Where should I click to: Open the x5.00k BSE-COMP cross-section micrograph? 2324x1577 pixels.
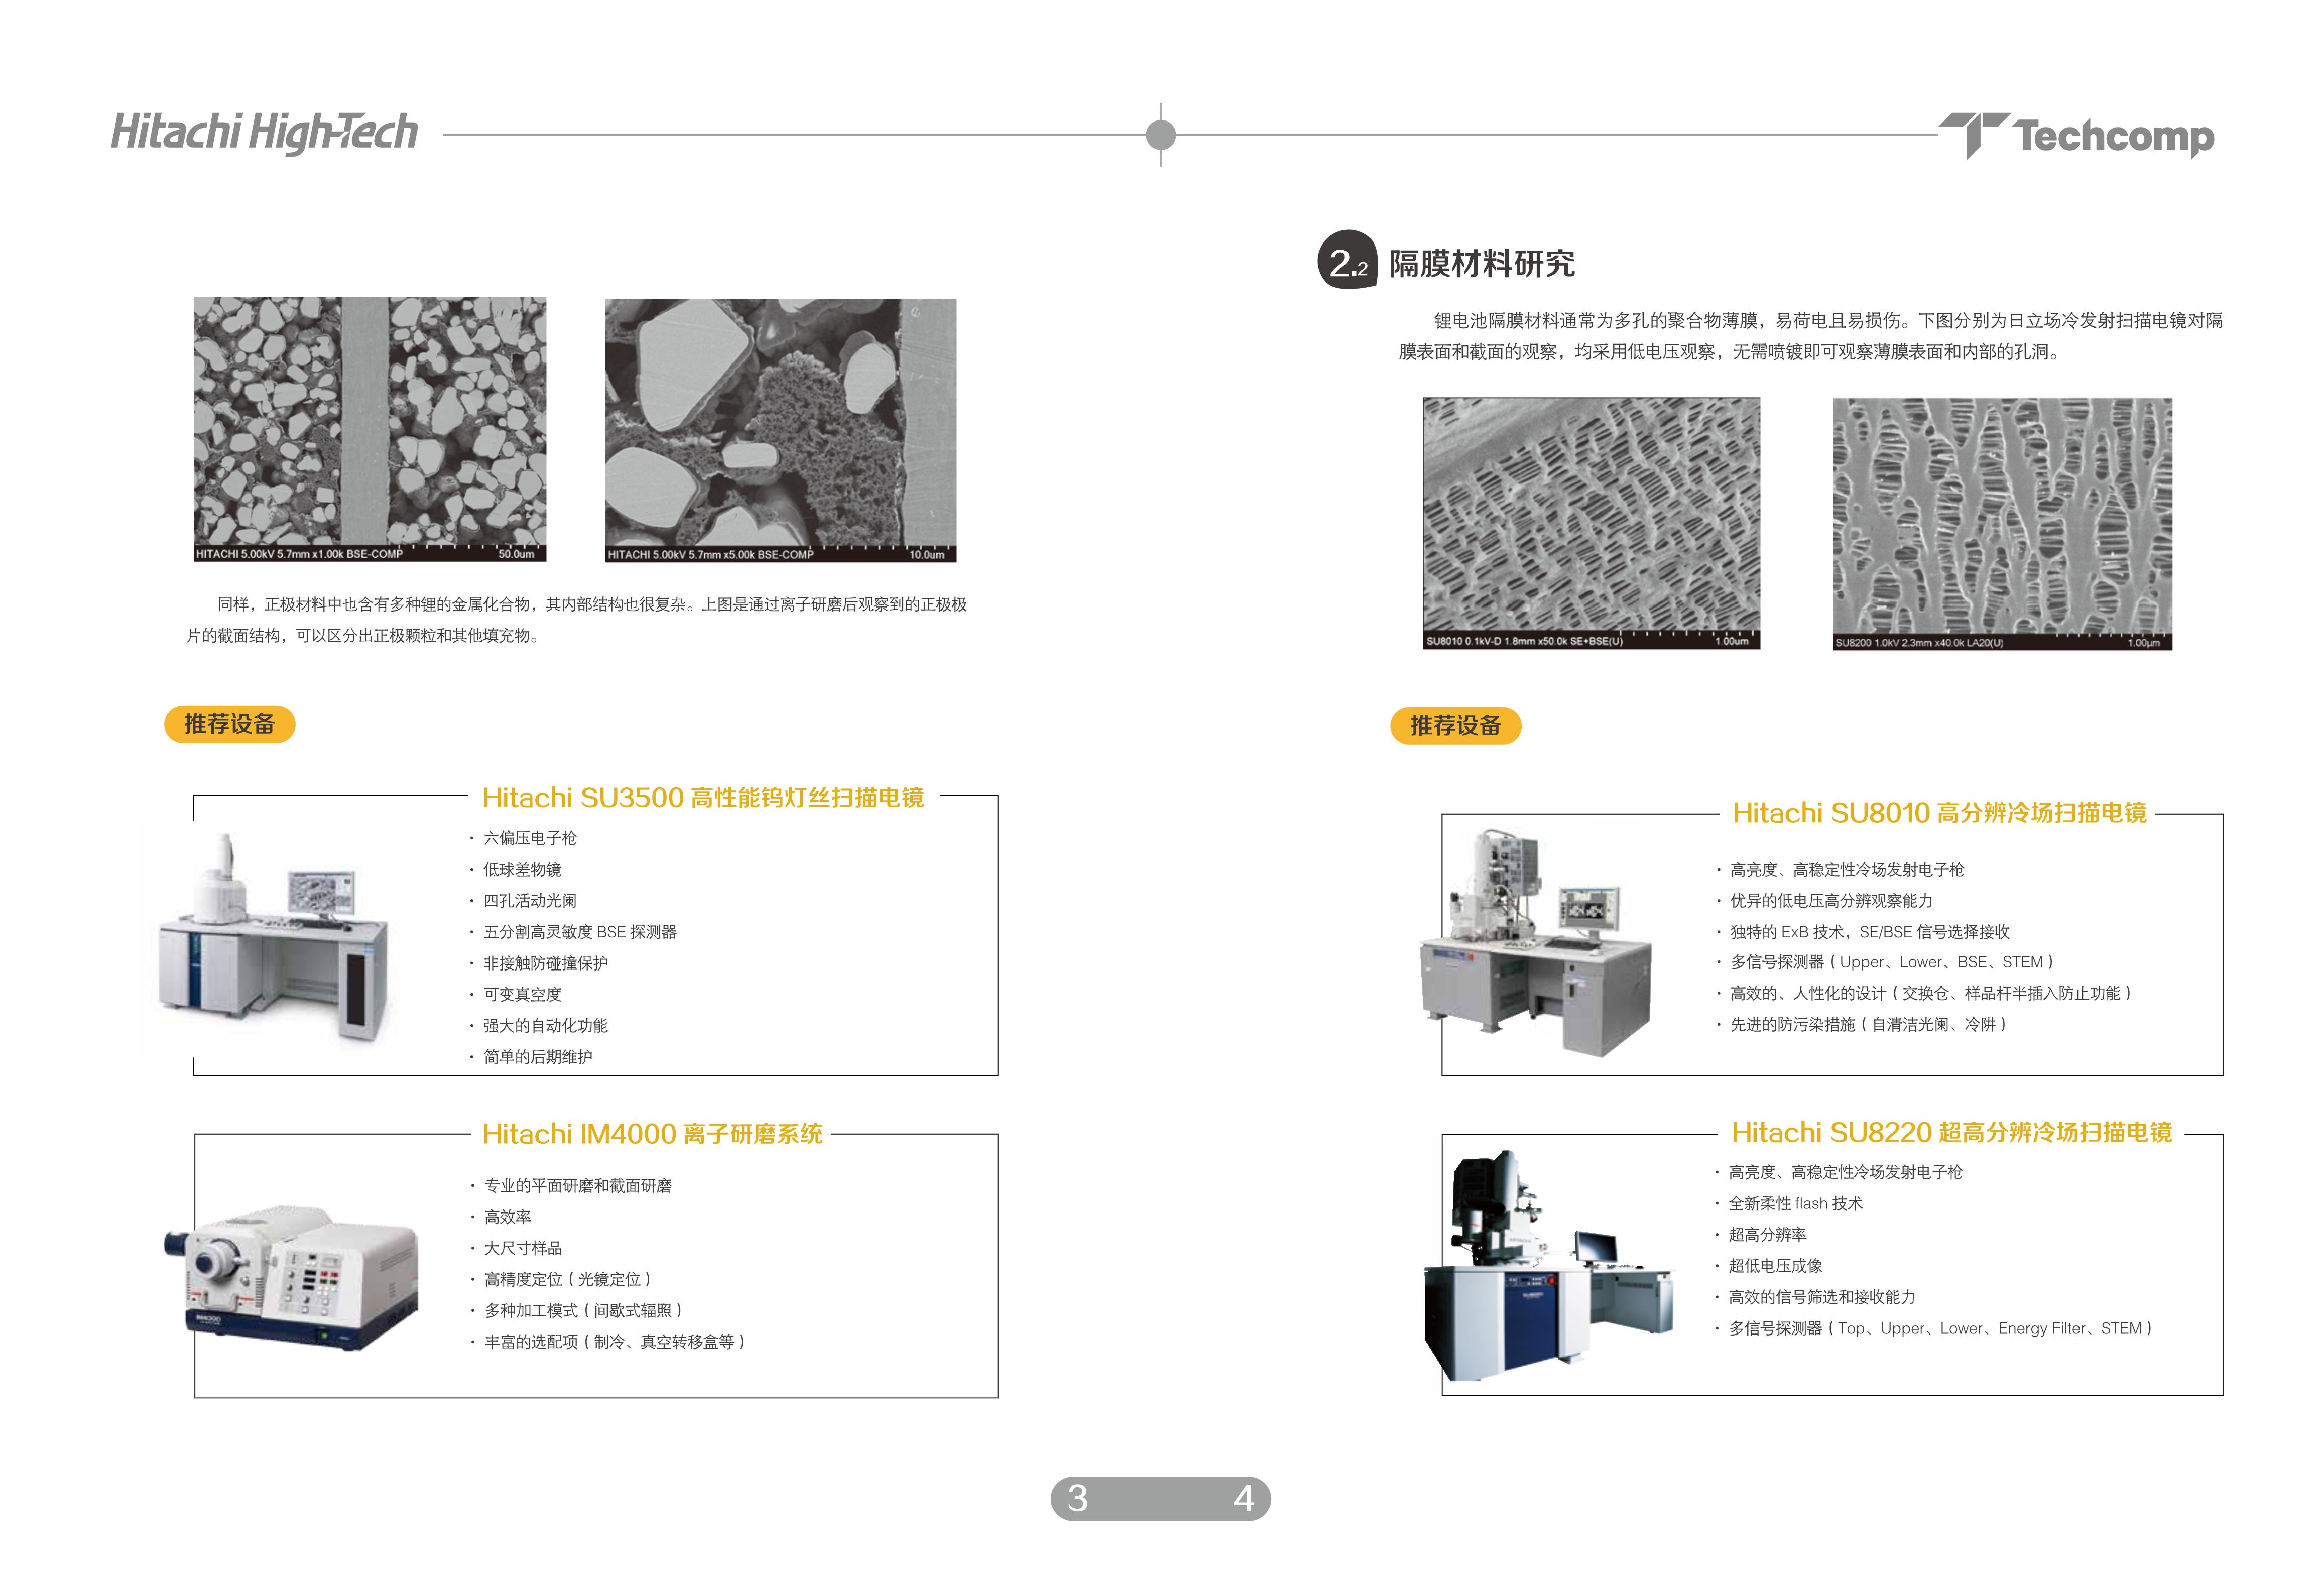tap(781, 430)
